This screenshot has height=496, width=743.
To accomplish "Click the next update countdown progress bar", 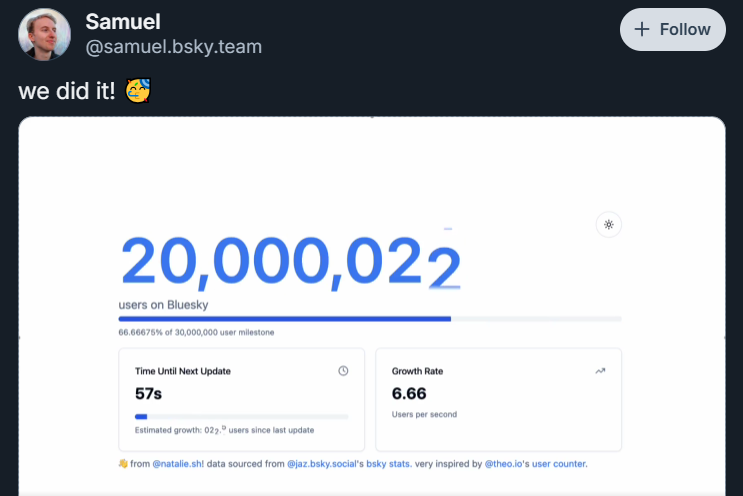I will pyautogui.click(x=241, y=417).
